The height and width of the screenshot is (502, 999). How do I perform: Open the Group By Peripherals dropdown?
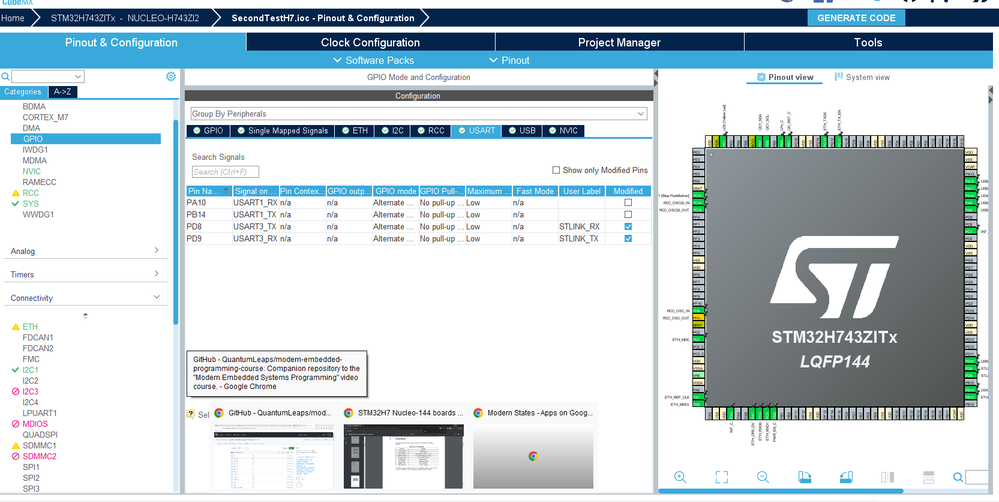pos(419,114)
